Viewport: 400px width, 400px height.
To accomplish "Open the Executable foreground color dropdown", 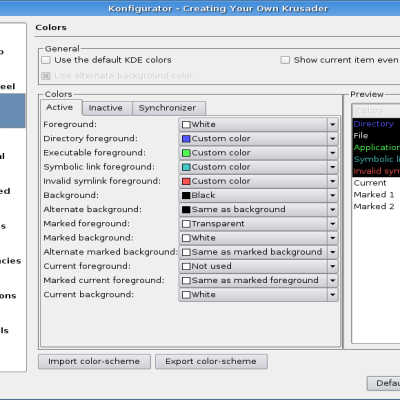I will (x=259, y=153).
